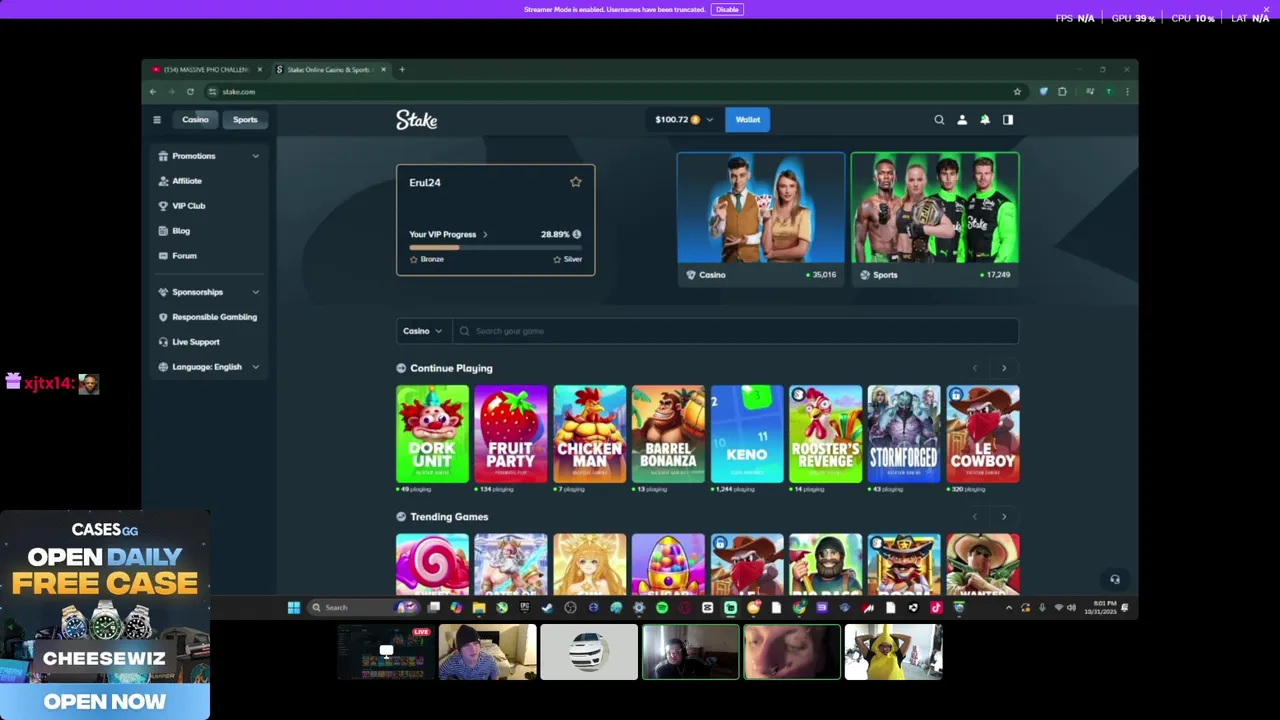Bookmark this page with the star
Image resolution: width=1280 pixels, height=720 pixels.
coord(1017,92)
